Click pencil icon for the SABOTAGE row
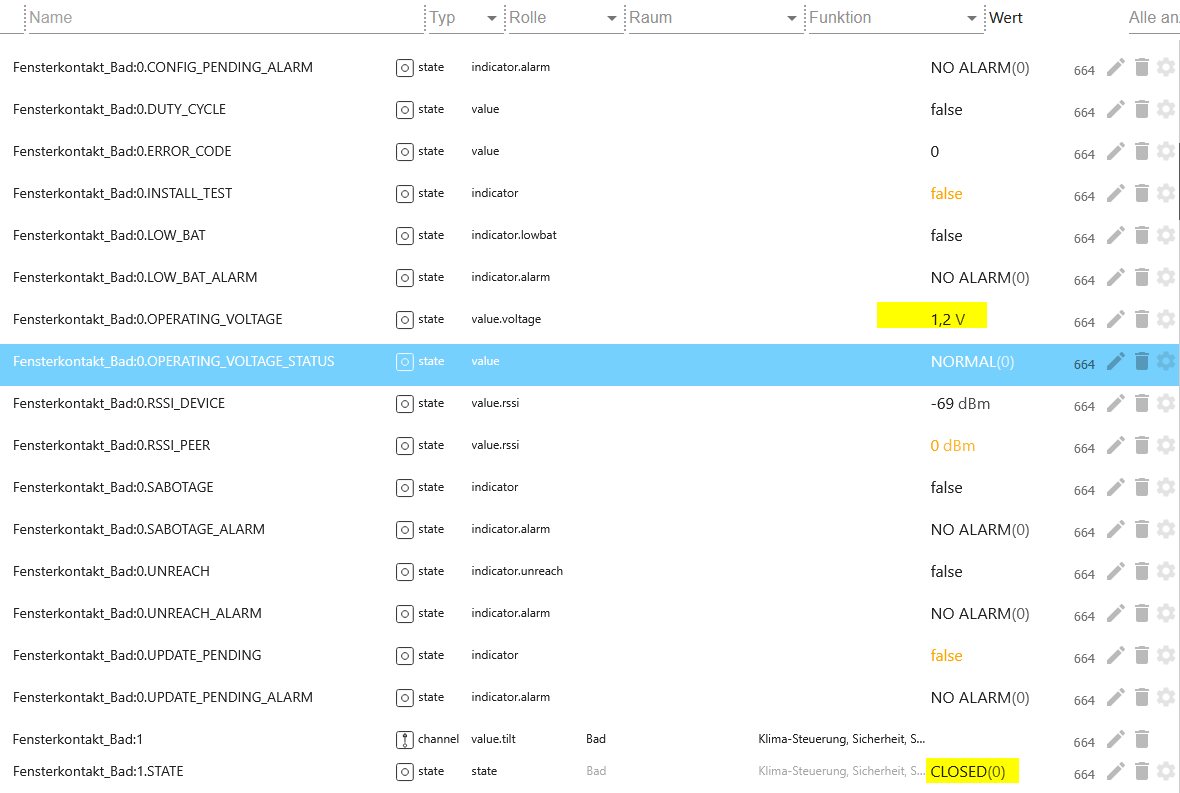This screenshot has width=1180, height=793. (1116, 487)
